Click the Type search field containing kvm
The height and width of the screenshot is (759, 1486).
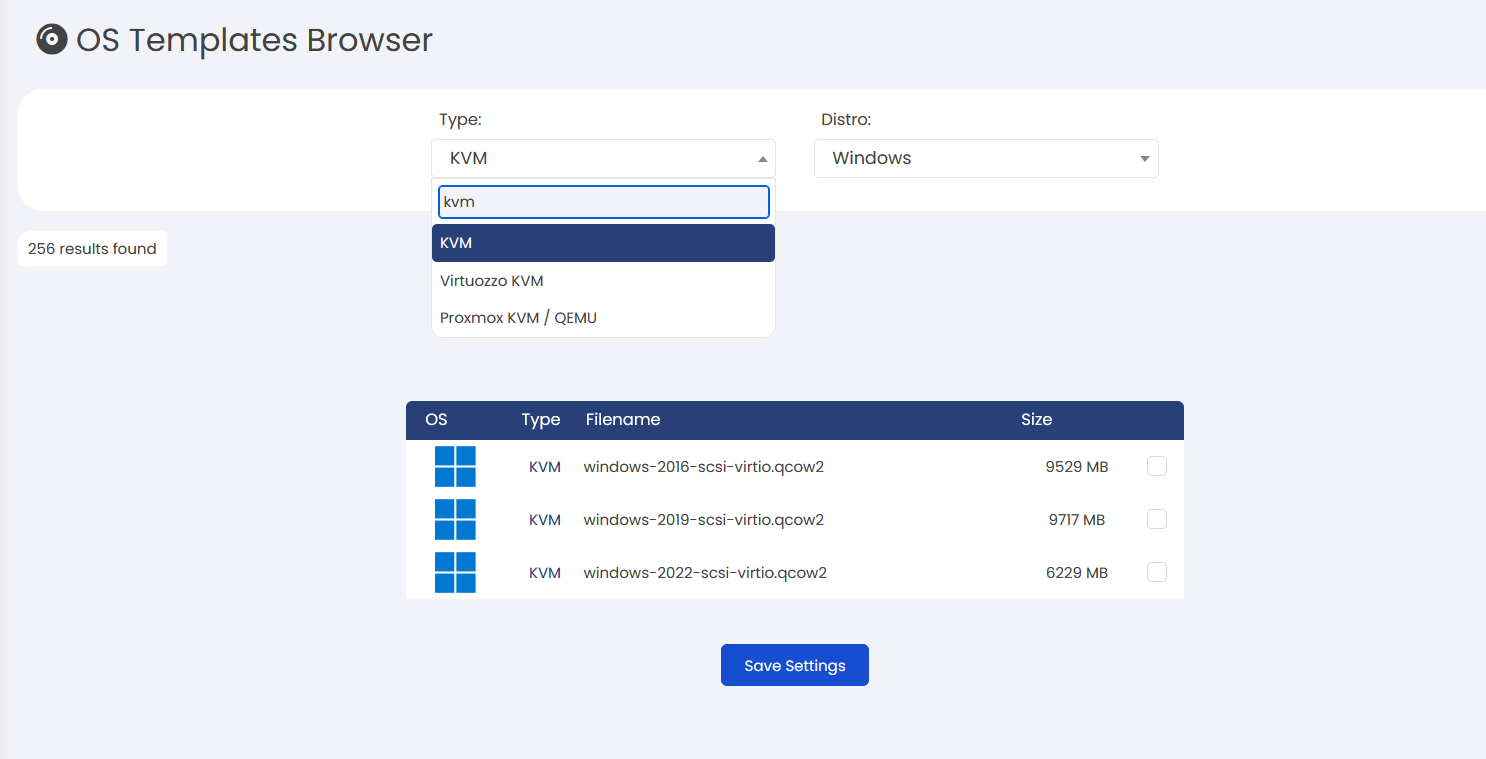point(603,202)
